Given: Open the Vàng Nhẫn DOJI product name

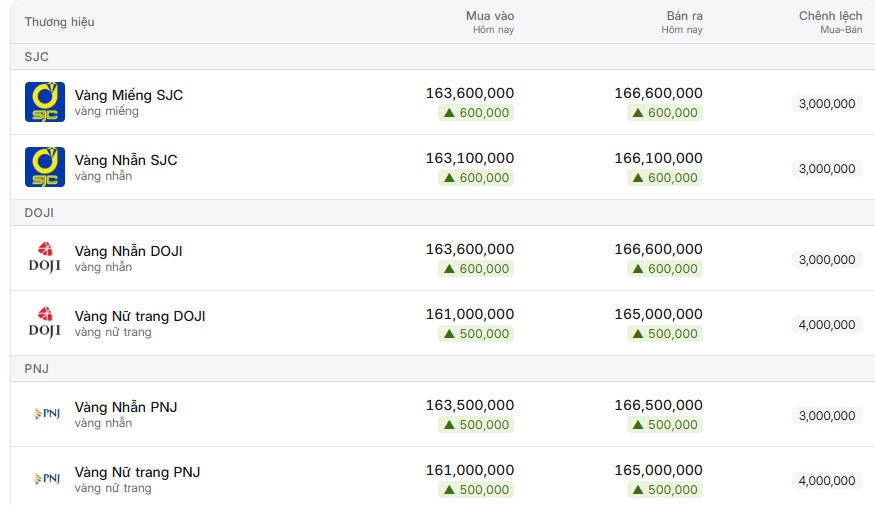Looking at the screenshot, I should (128, 251).
